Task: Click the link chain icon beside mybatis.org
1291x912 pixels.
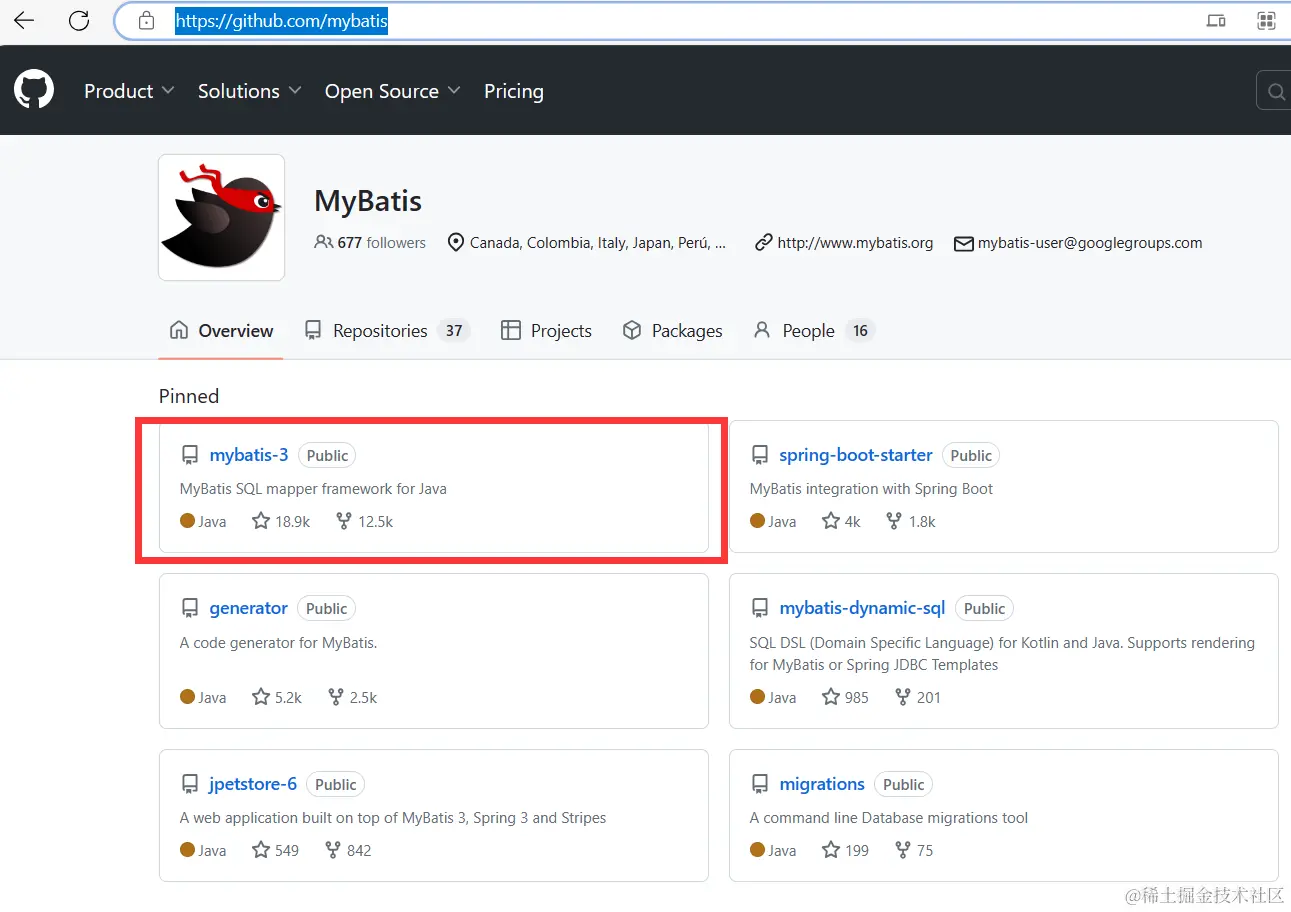Action: pyautogui.click(x=764, y=242)
